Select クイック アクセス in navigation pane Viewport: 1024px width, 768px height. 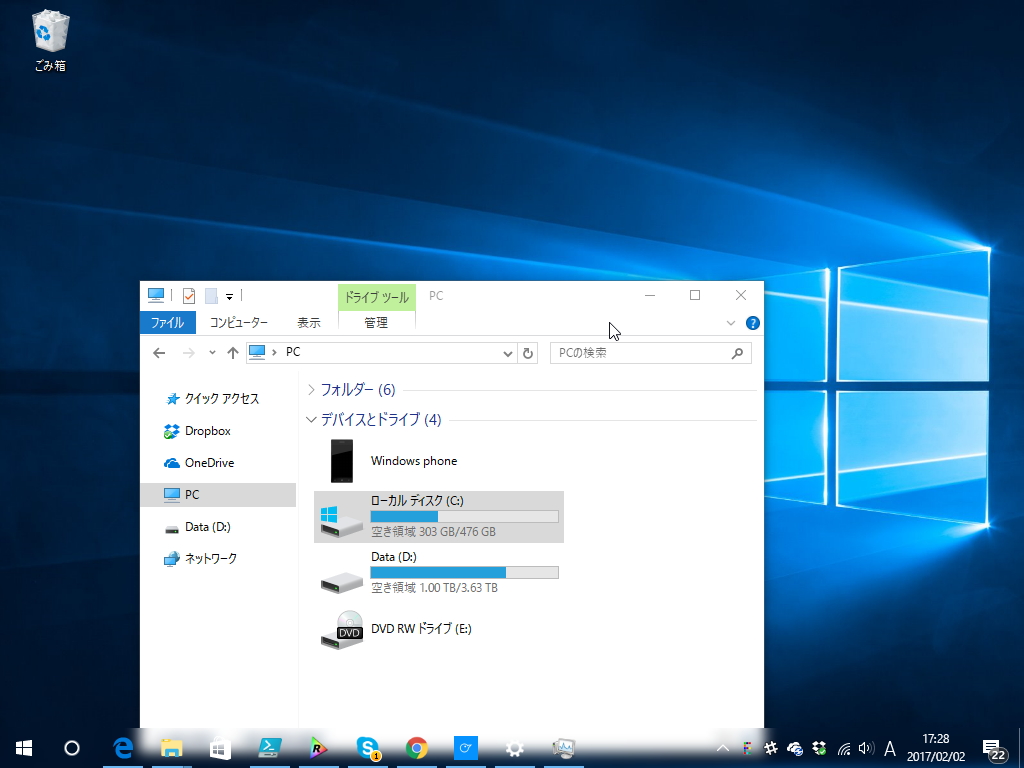219,398
